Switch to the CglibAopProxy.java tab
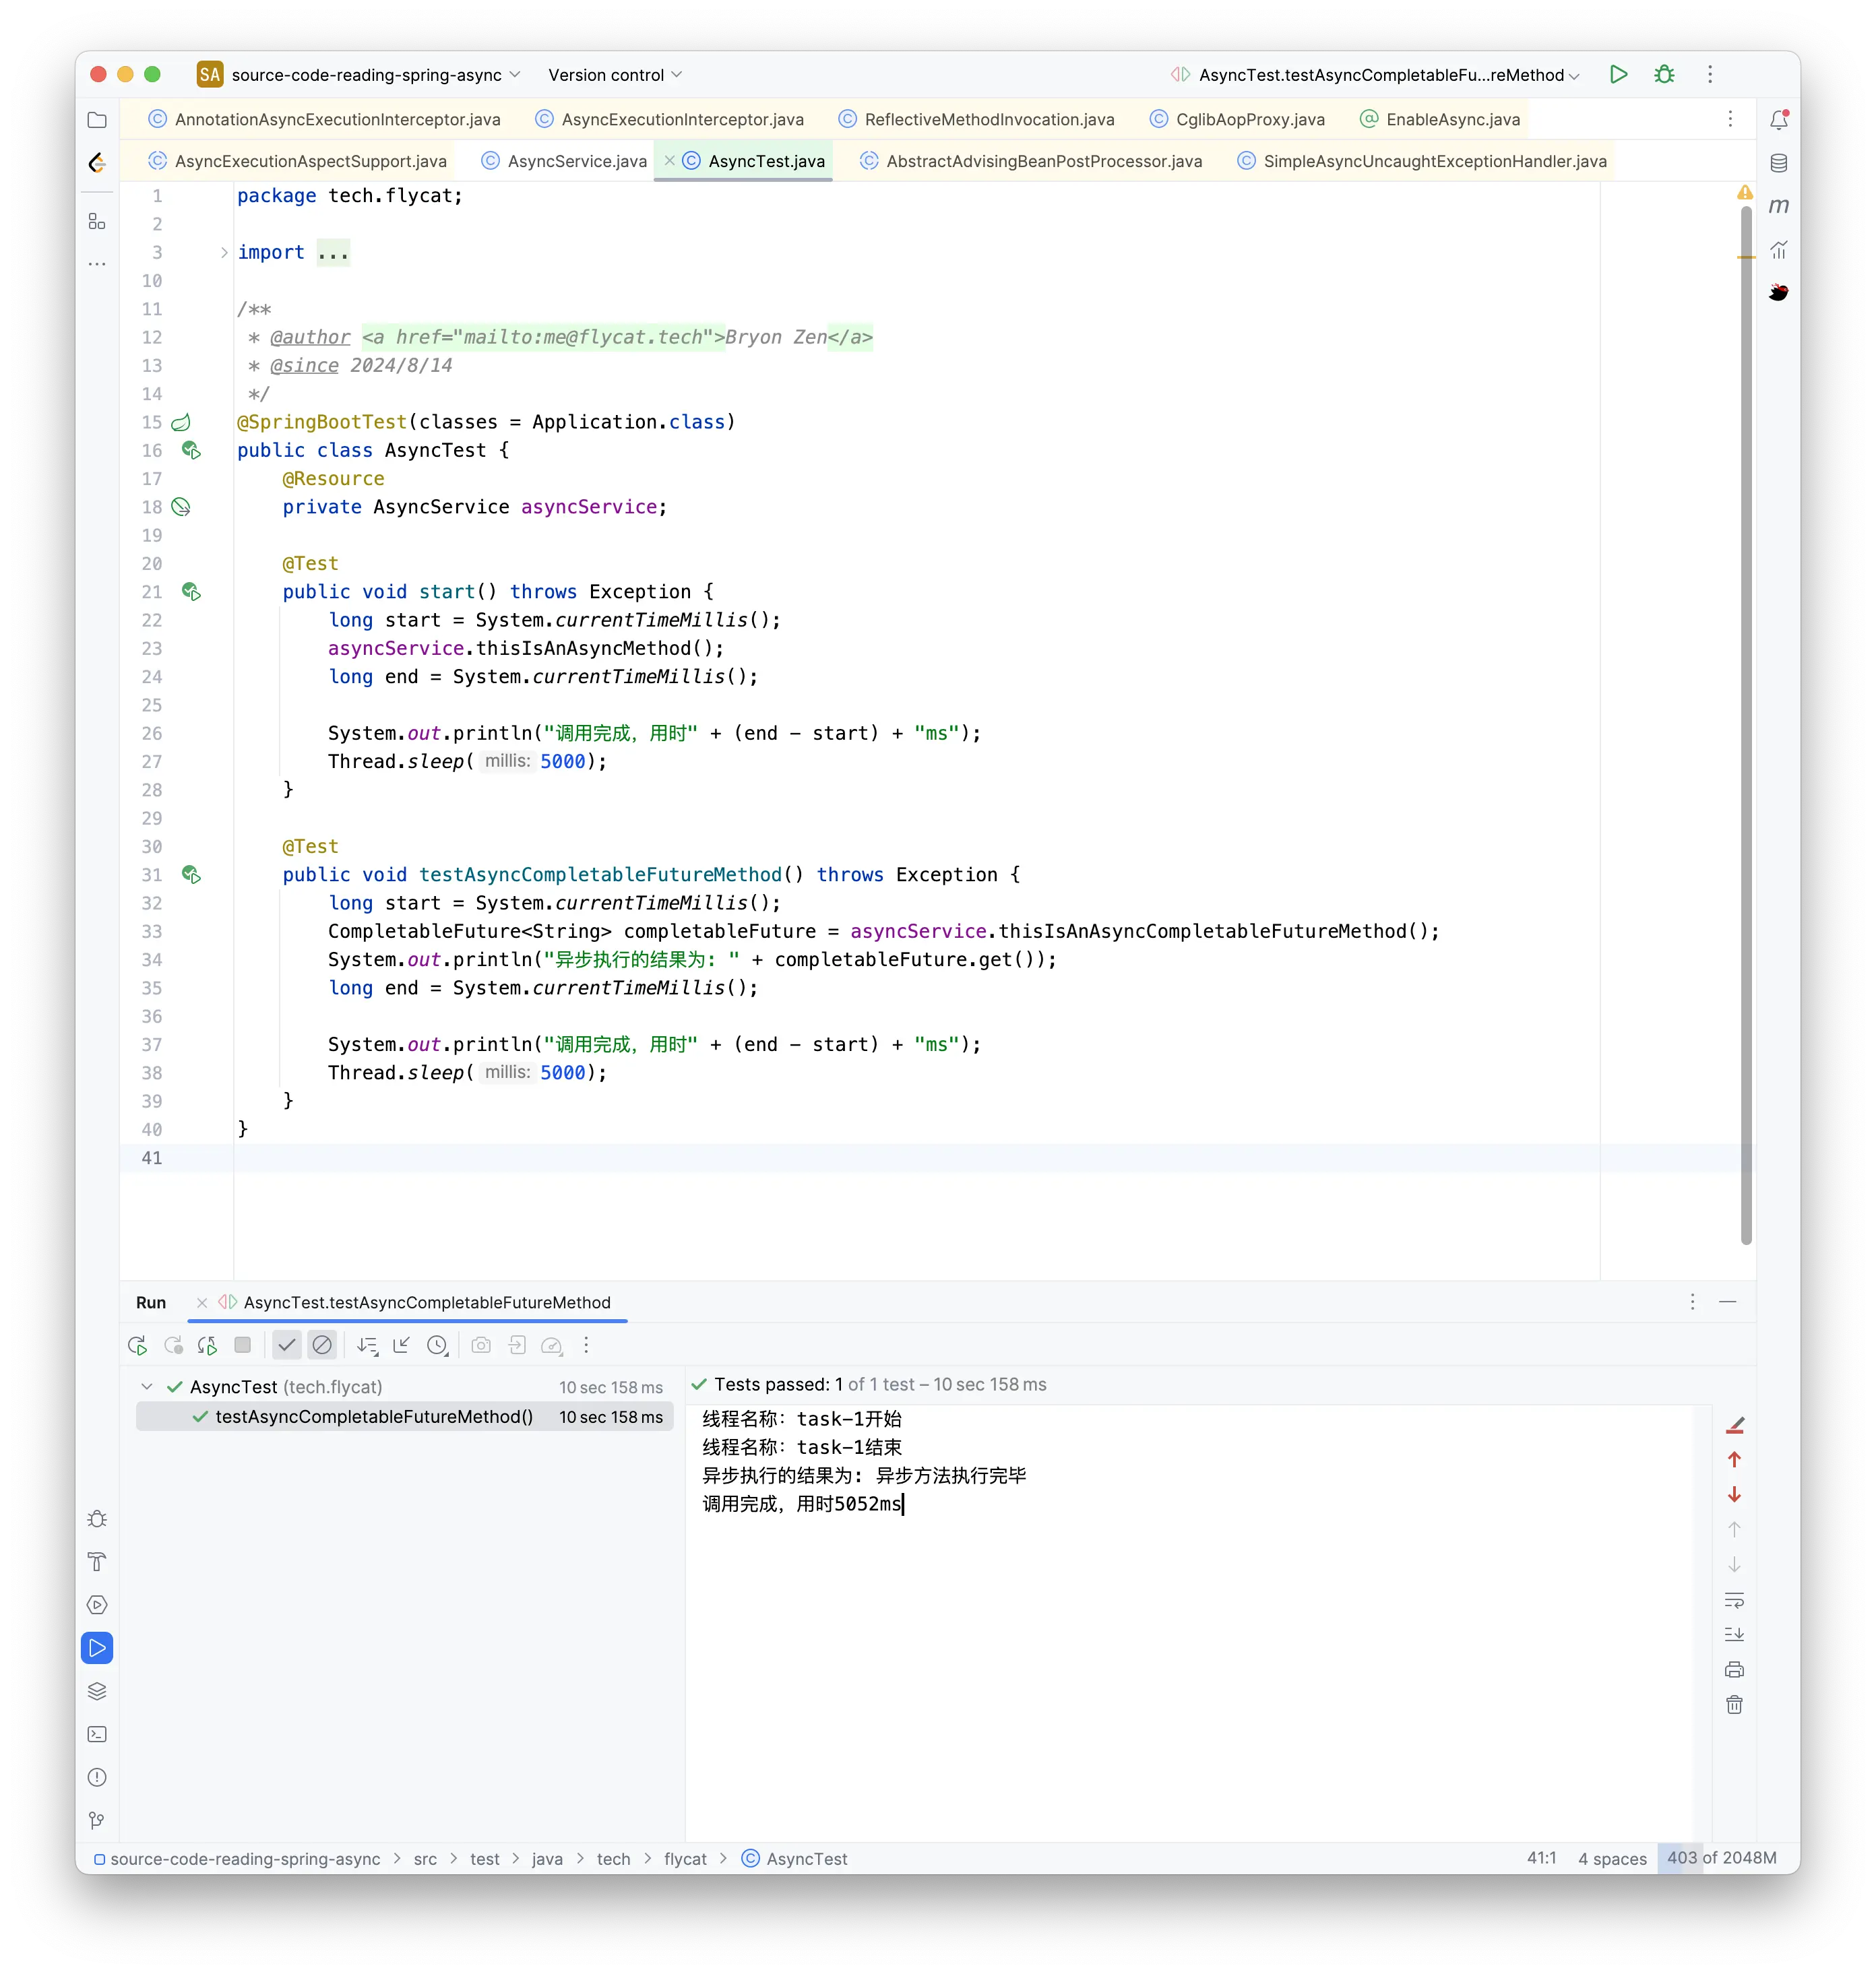This screenshot has height=1974, width=1876. point(1238,119)
